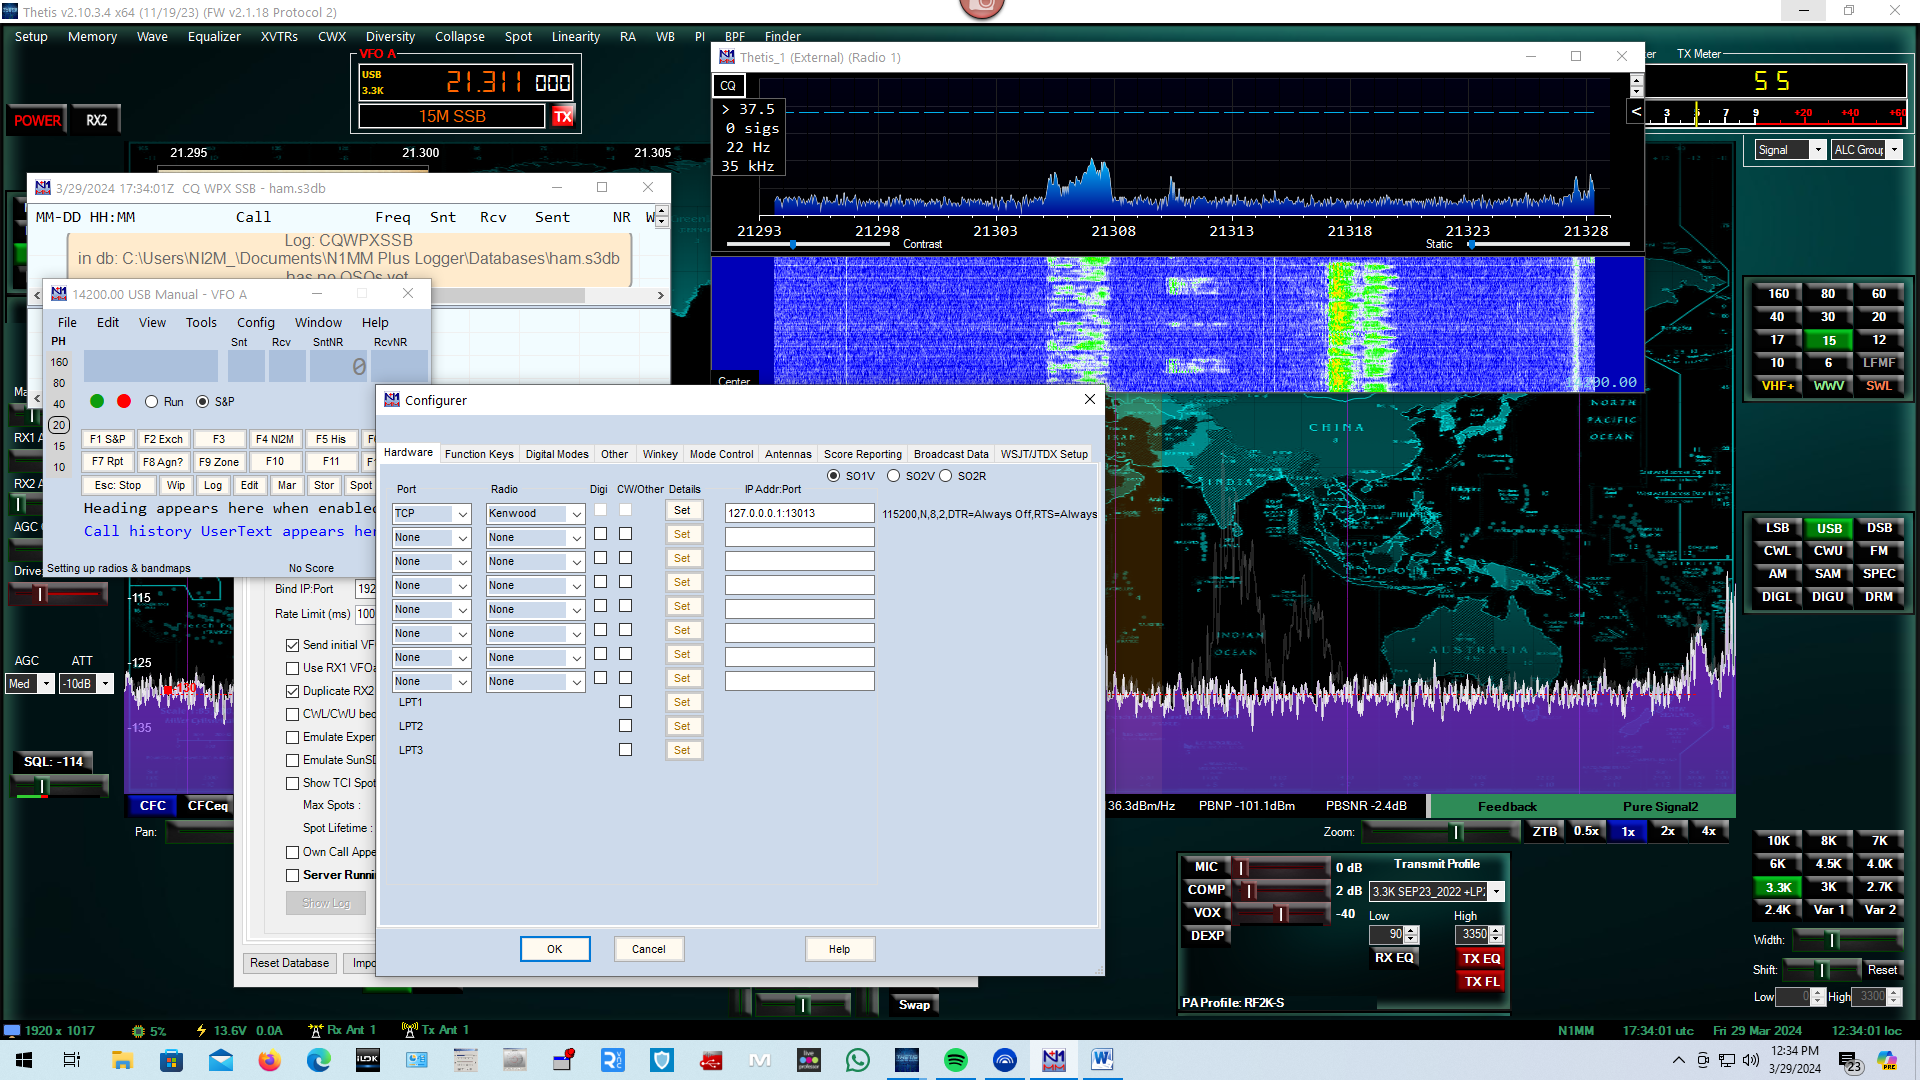Open WhatsApp from the taskbar
The width and height of the screenshot is (1920, 1080).
coord(858,1060)
